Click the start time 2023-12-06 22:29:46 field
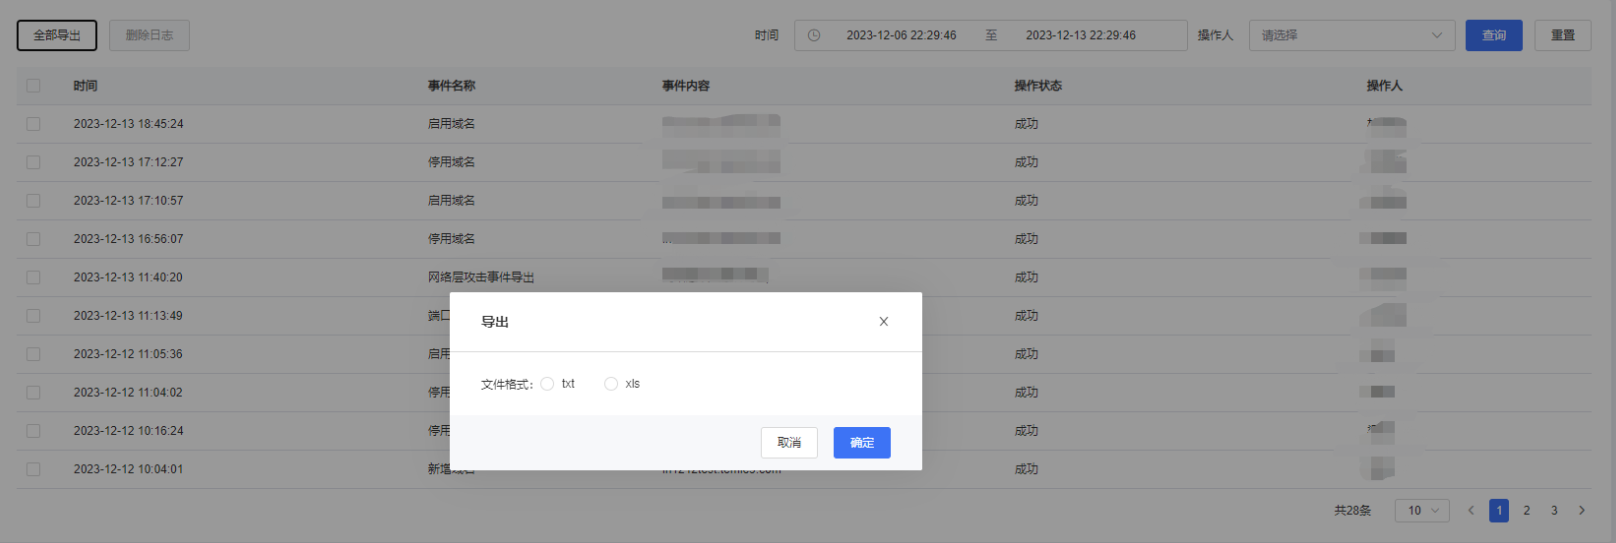This screenshot has width=1616, height=543. tap(901, 35)
